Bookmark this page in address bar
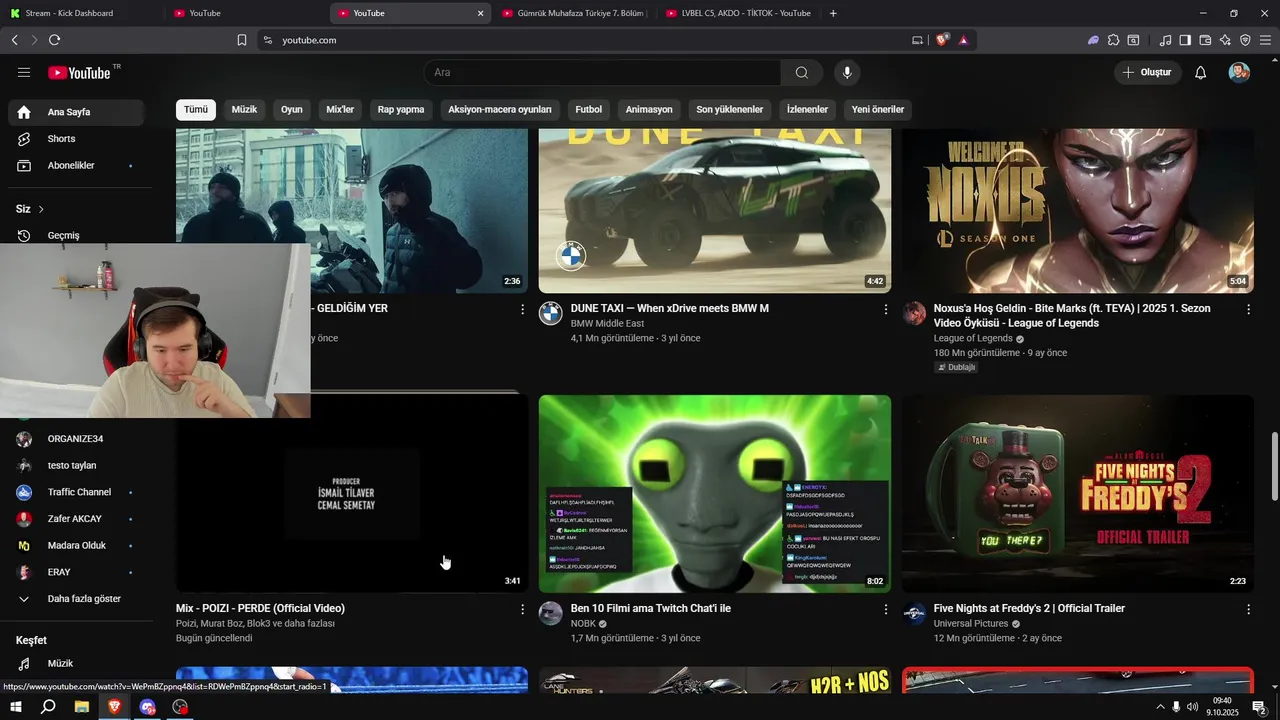1280x720 pixels. [242, 40]
